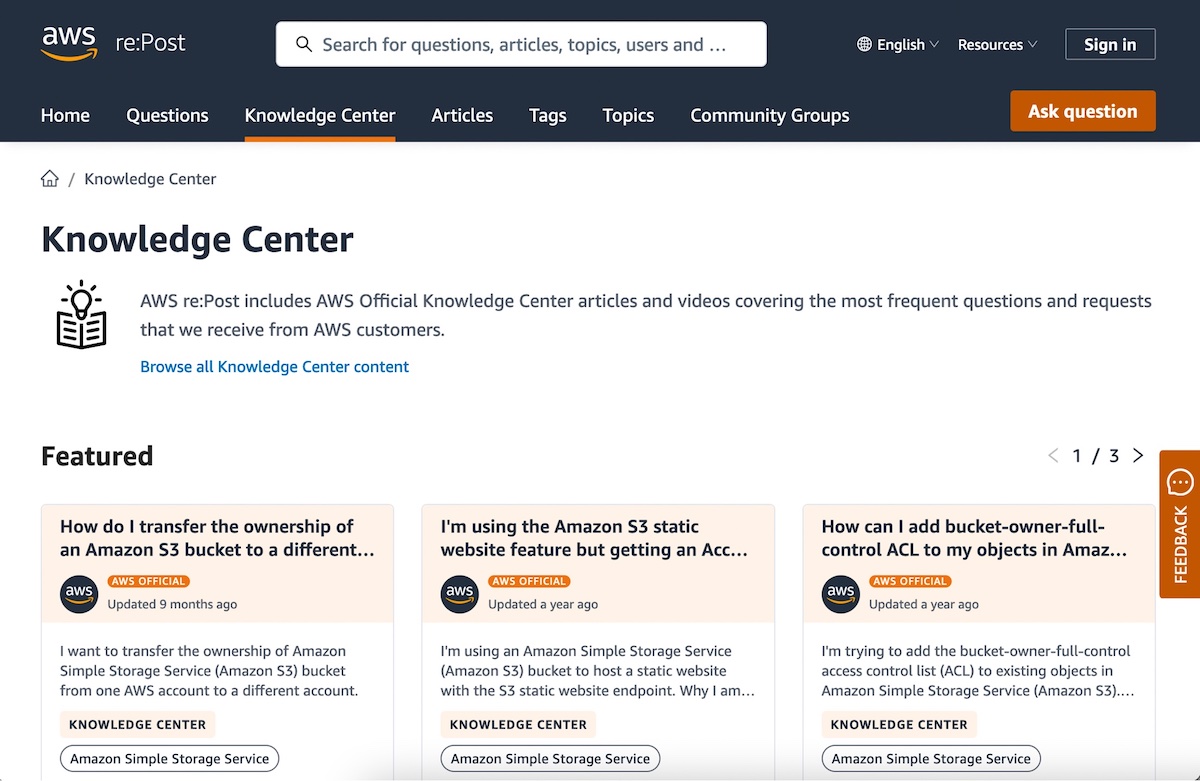This screenshot has width=1200, height=781.
Task: Click Amazon Simple Storage Service tag on first card
Action: pyautogui.click(x=169, y=758)
